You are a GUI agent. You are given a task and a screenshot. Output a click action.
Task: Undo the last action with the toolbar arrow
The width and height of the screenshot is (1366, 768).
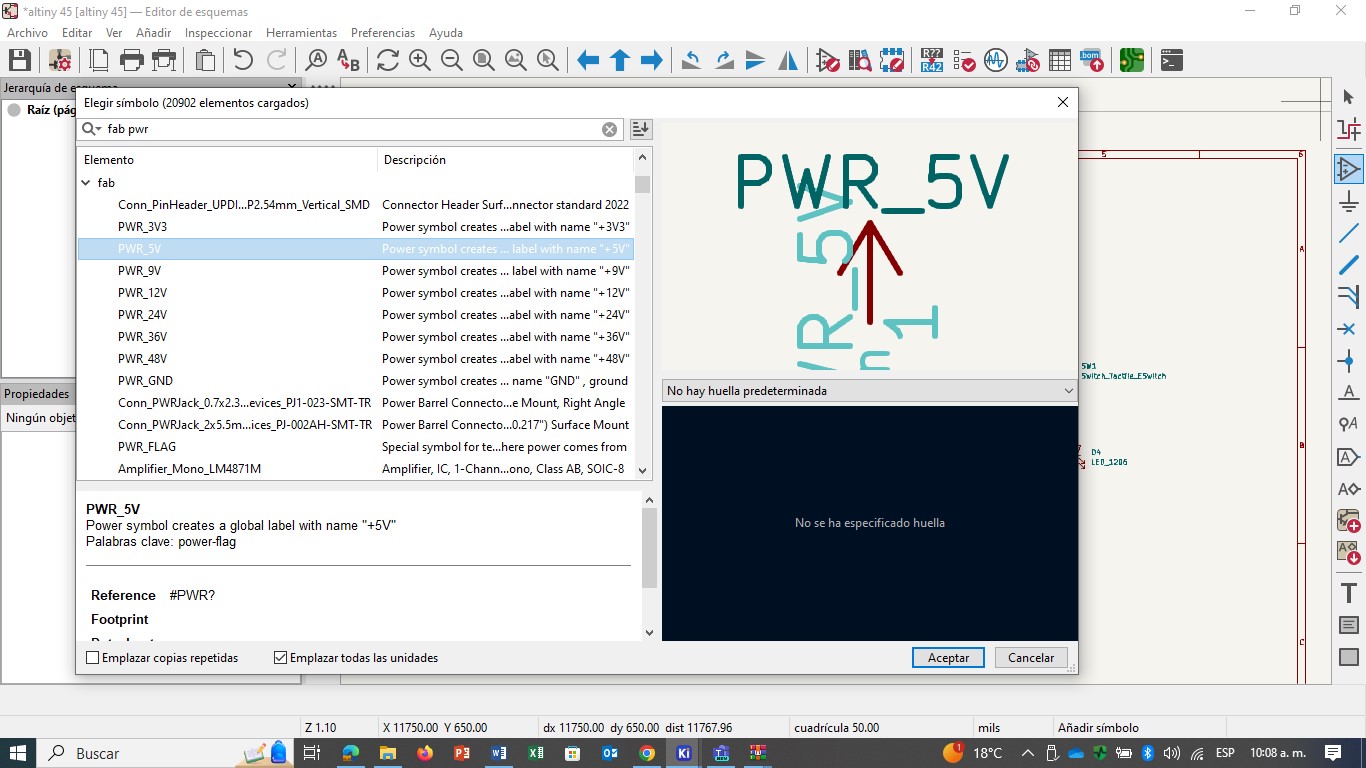click(243, 60)
